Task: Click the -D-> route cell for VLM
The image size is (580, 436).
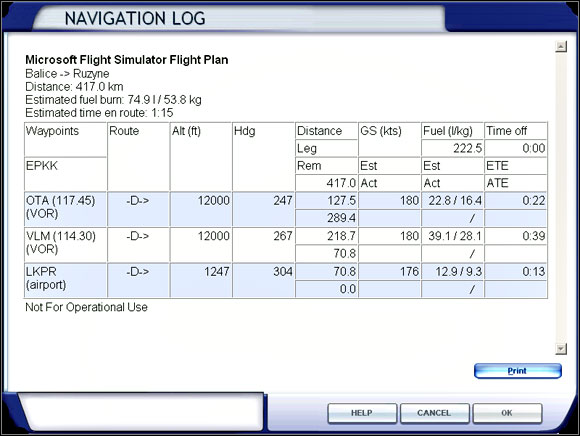Action: click(138, 244)
